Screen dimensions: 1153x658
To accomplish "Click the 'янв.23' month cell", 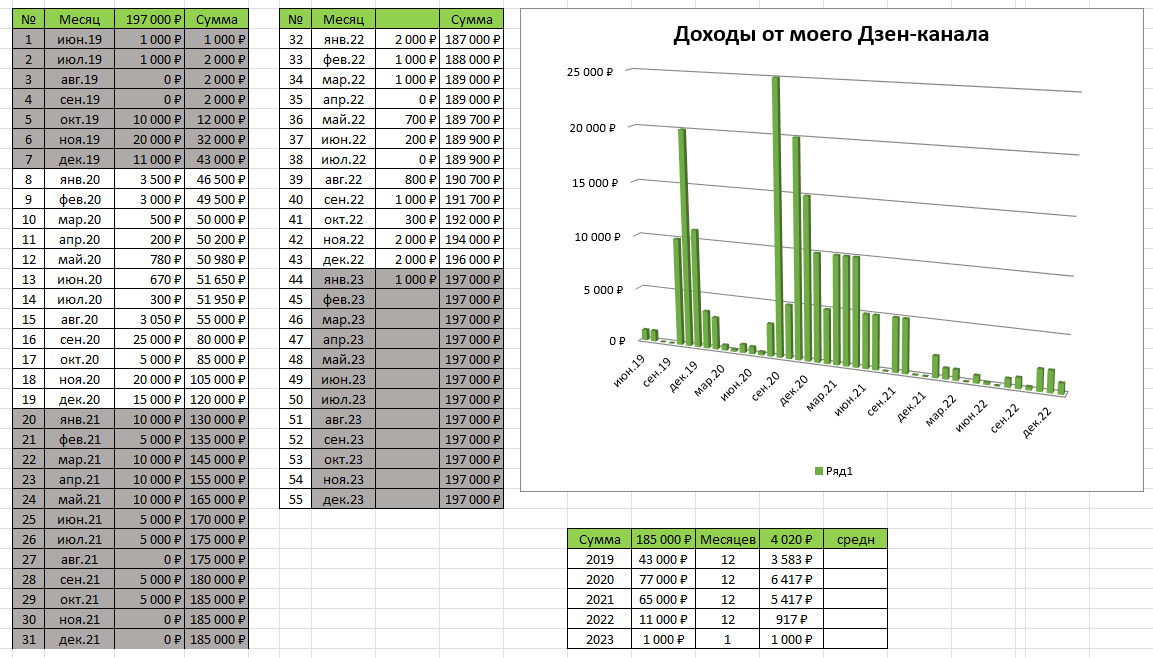I will point(343,279).
